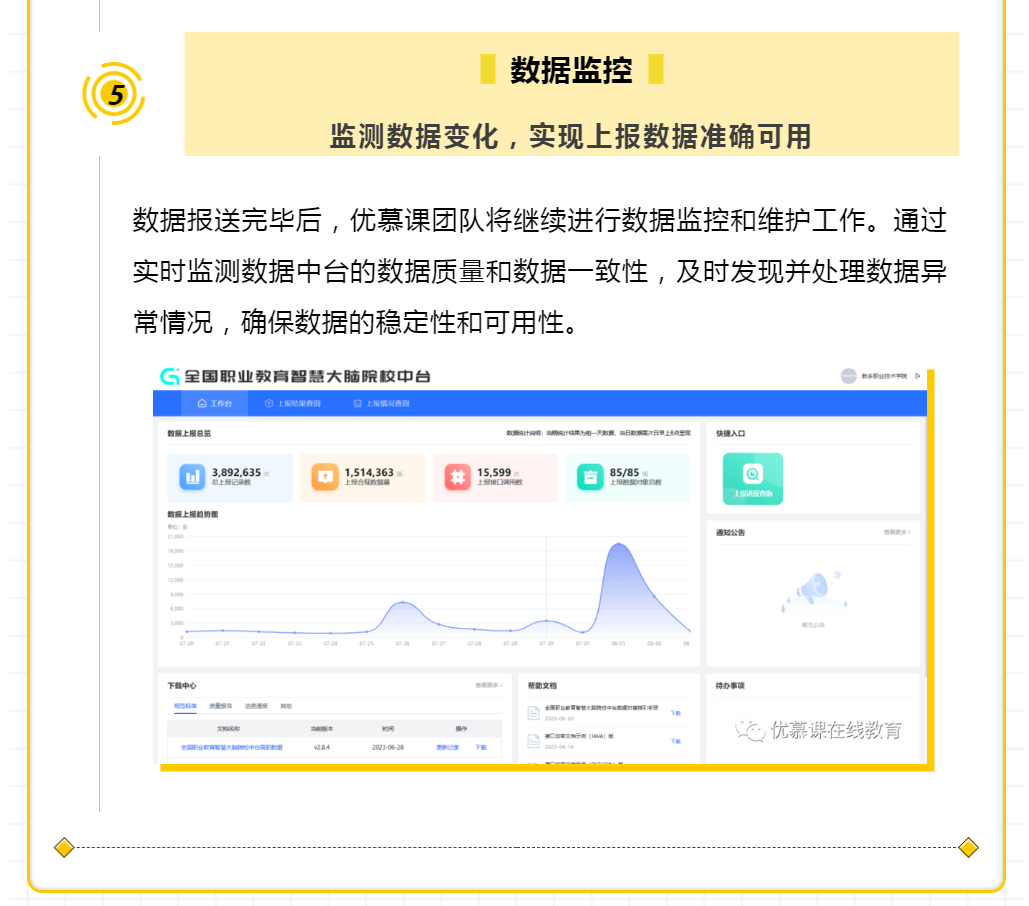1029x906 pixels.
Task: Select the 质量报告 tab in 下载中心
Action: 219,706
